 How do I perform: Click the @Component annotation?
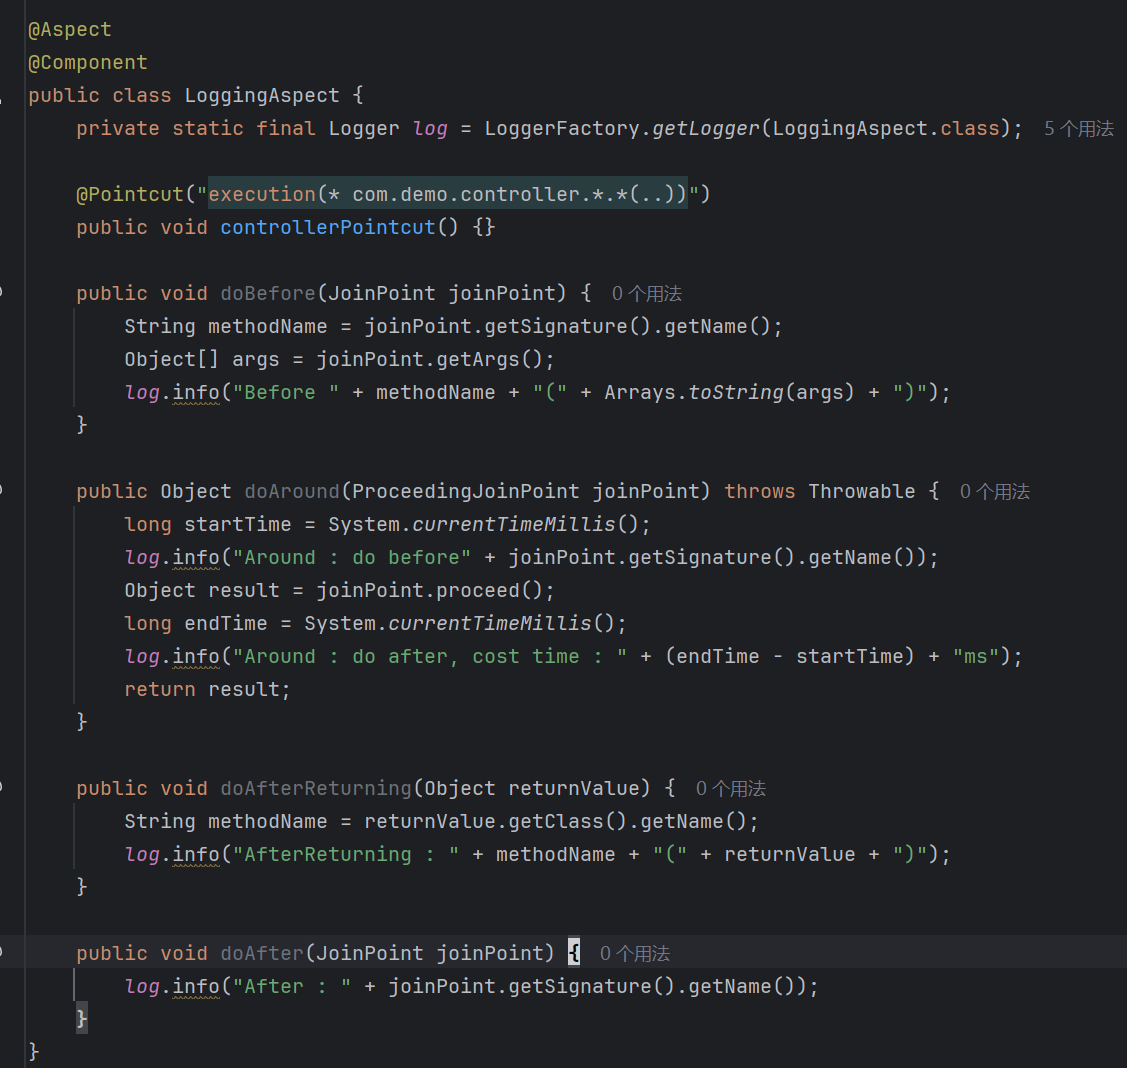click(88, 63)
